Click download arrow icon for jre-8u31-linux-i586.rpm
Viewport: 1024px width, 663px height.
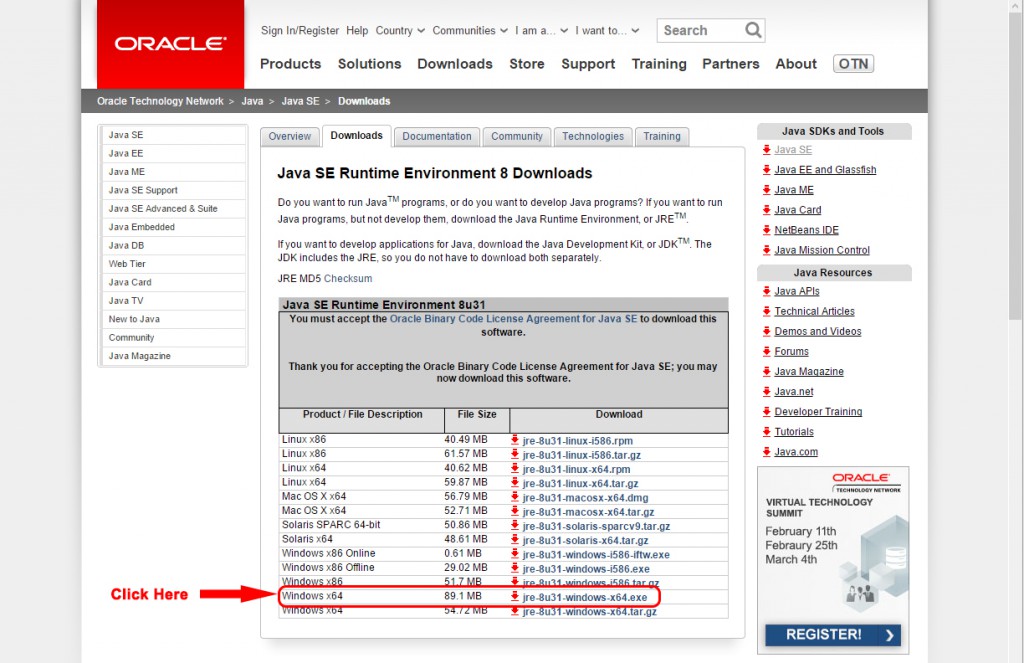coord(515,440)
